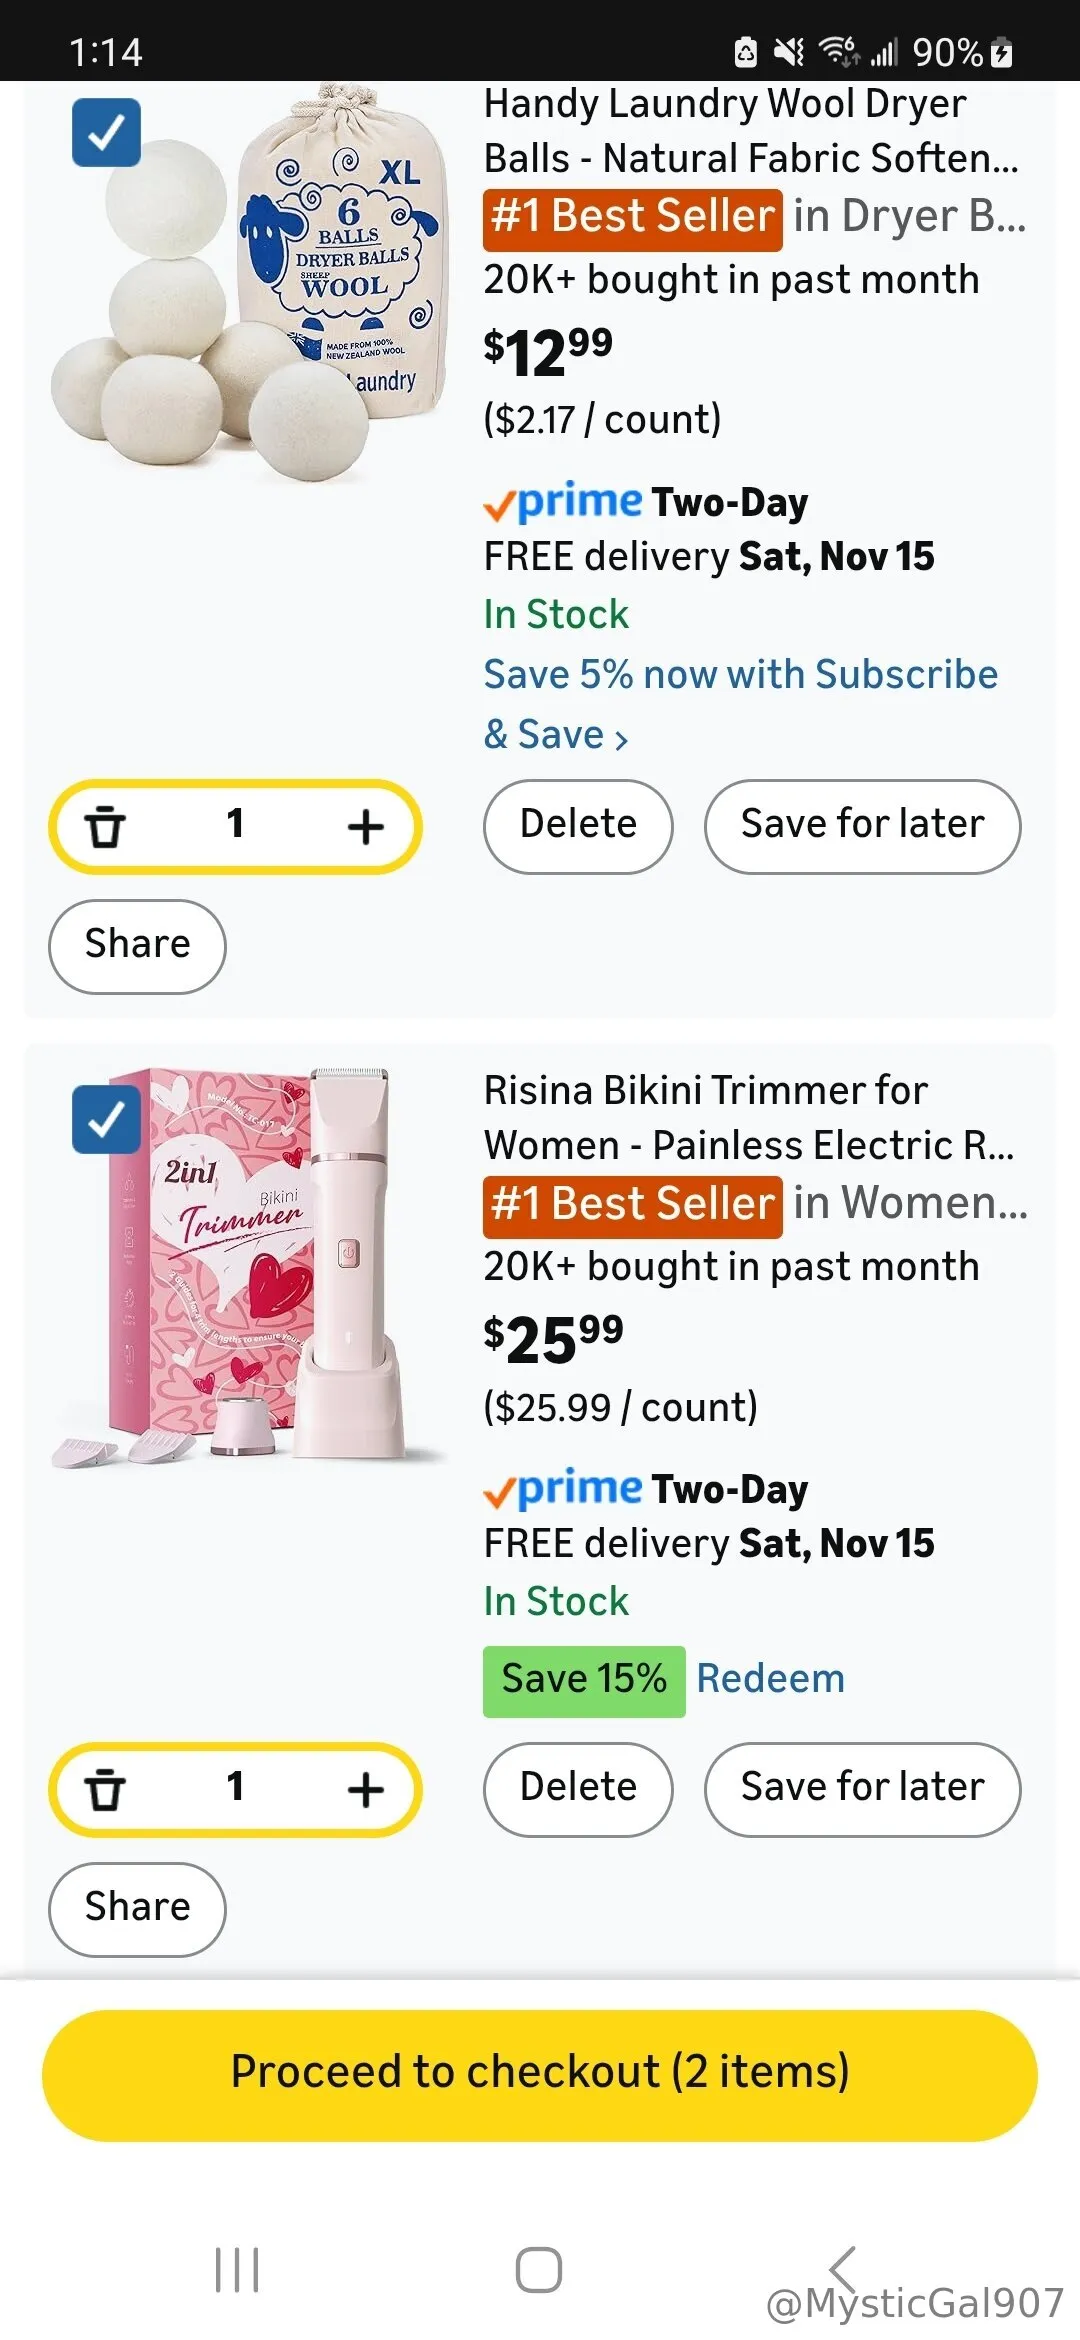Uncheck the wool dryer balls item checkbox
This screenshot has width=1080, height=2340.
click(x=106, y=132)
